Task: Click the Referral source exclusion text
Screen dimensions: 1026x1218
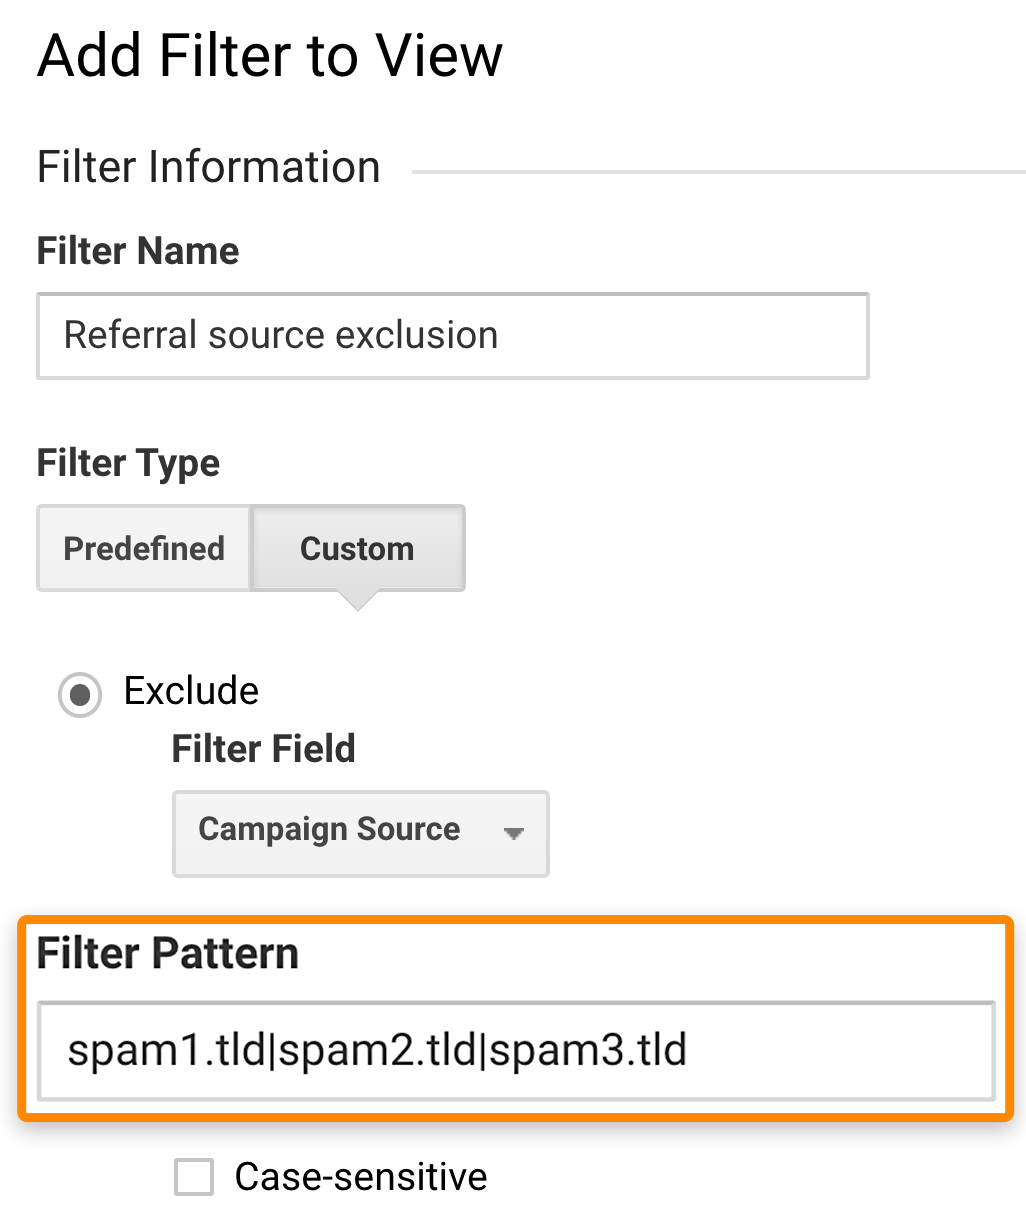Action: pos(280,336)
